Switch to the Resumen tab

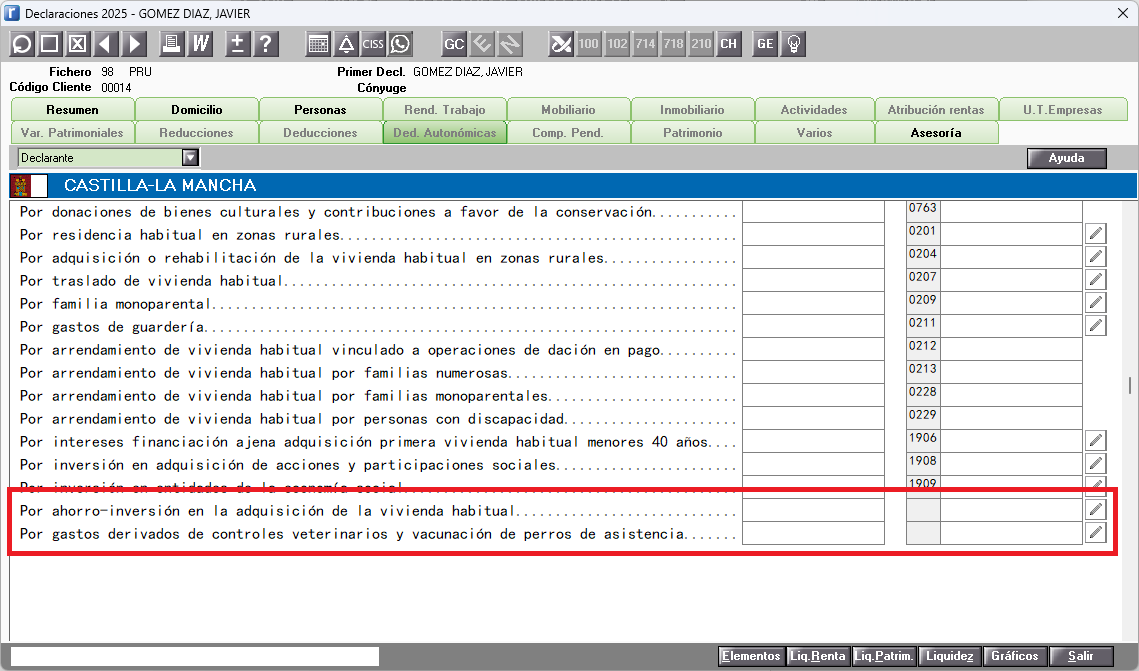coord(73,110)
